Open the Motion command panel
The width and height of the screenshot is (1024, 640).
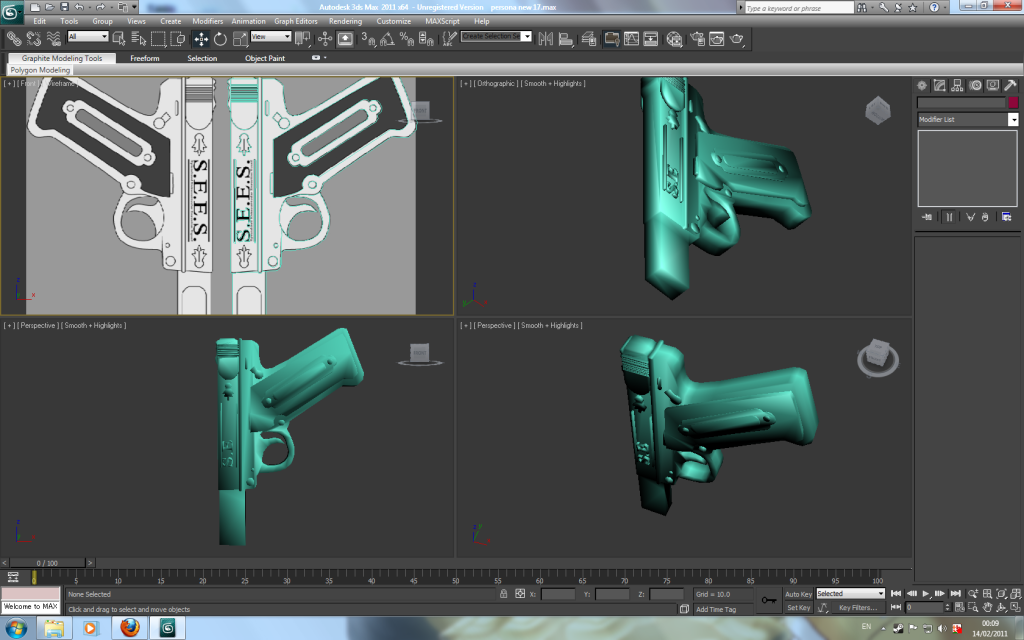[975, 86]
